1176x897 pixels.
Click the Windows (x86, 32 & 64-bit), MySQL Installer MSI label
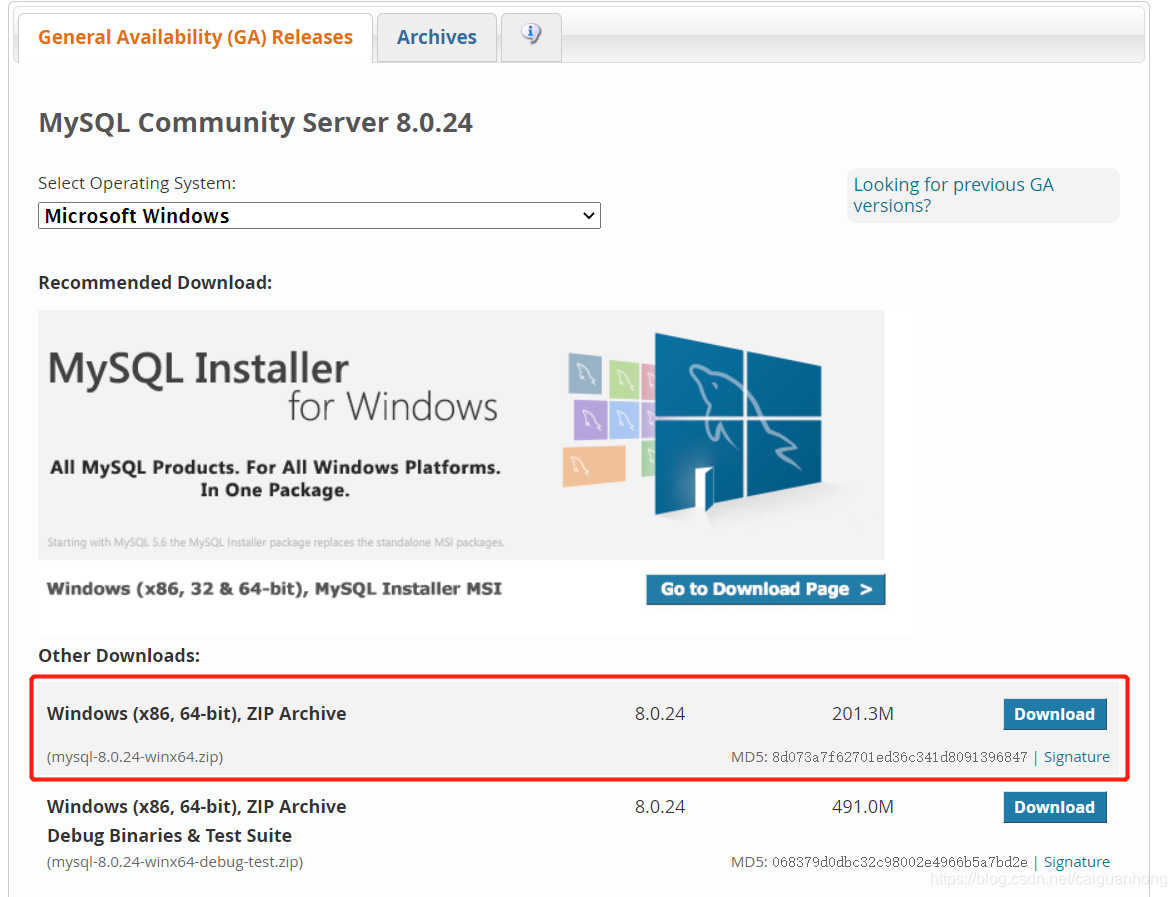274,589
